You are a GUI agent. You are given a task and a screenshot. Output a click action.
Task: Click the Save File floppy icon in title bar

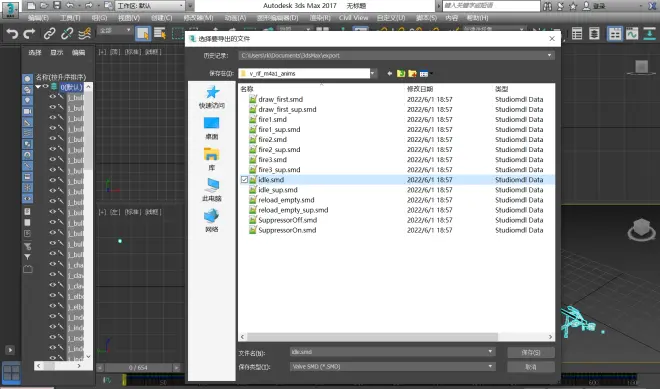click(x=57, y=6)
